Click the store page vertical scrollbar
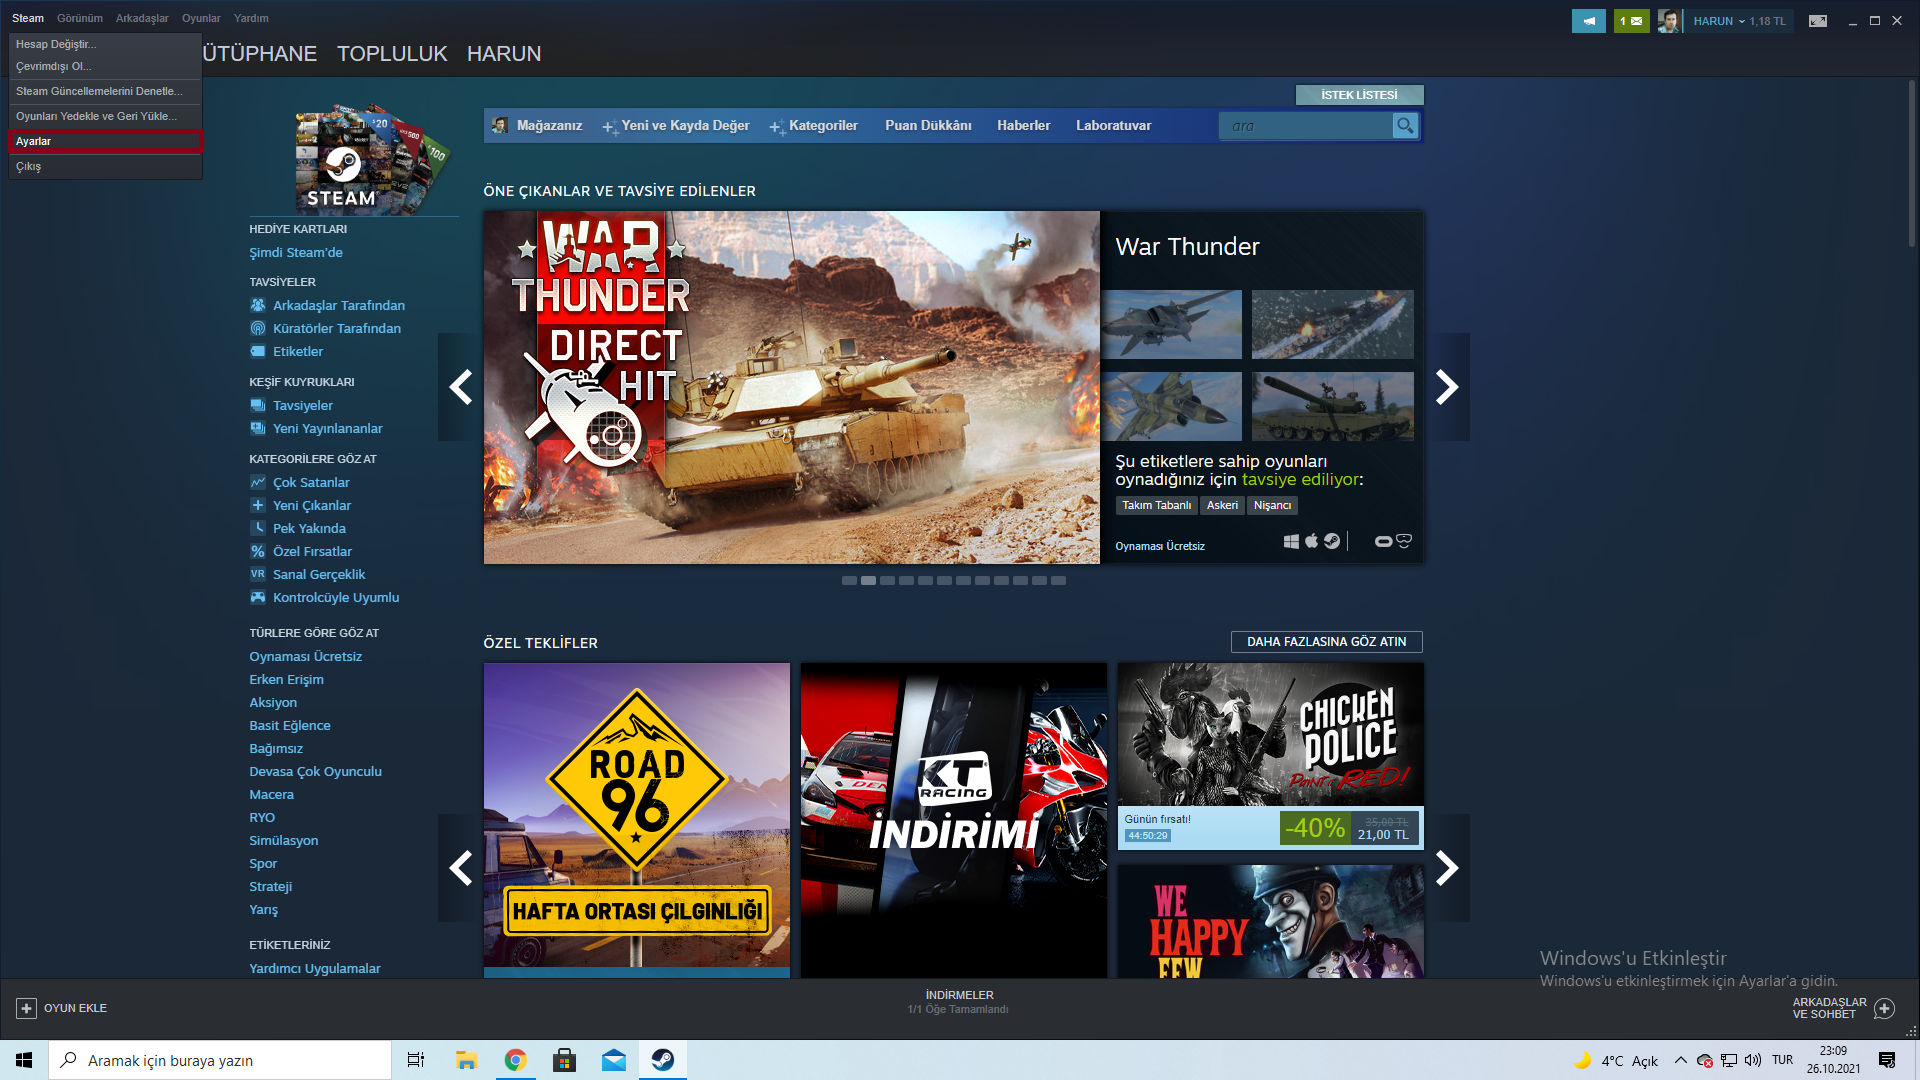The image size is (1920, 1080). [1911, 165]
